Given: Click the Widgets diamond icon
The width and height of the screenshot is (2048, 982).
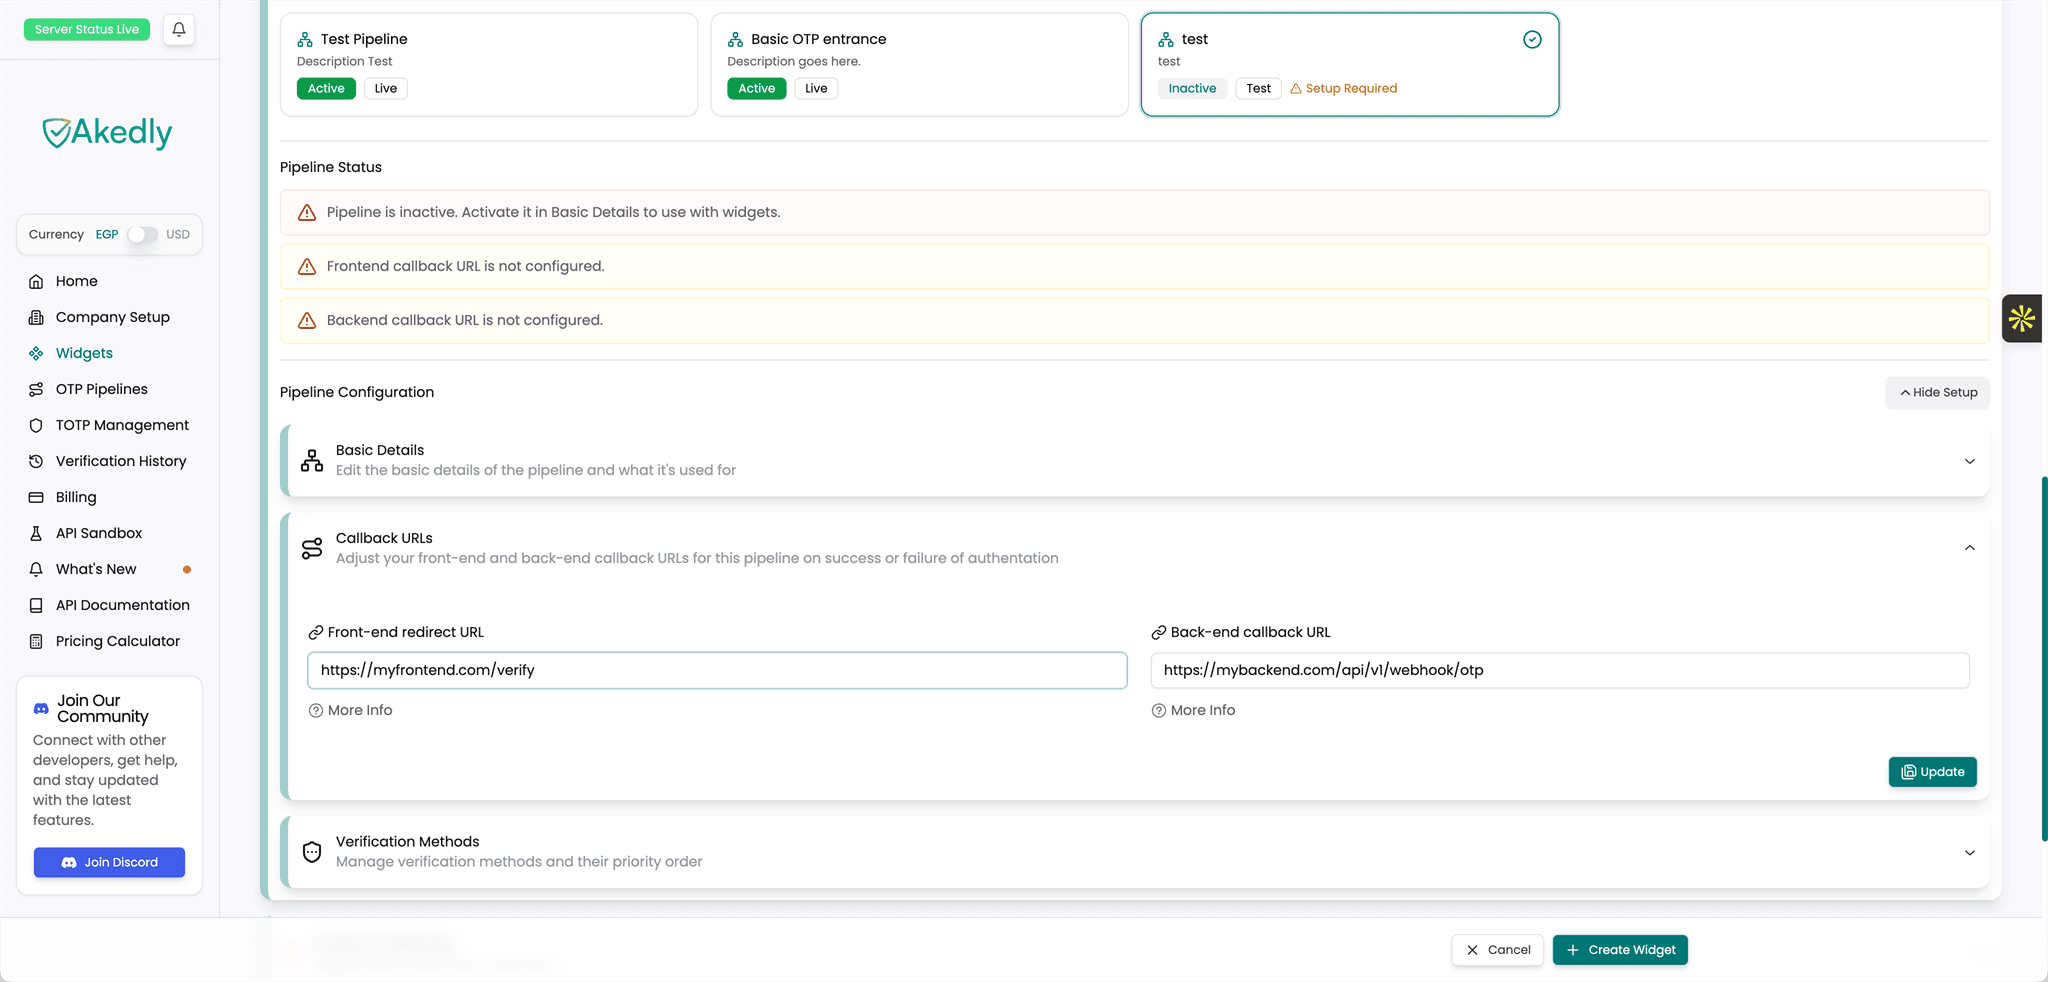Looking at the screenshot, I should pos(36,353).
